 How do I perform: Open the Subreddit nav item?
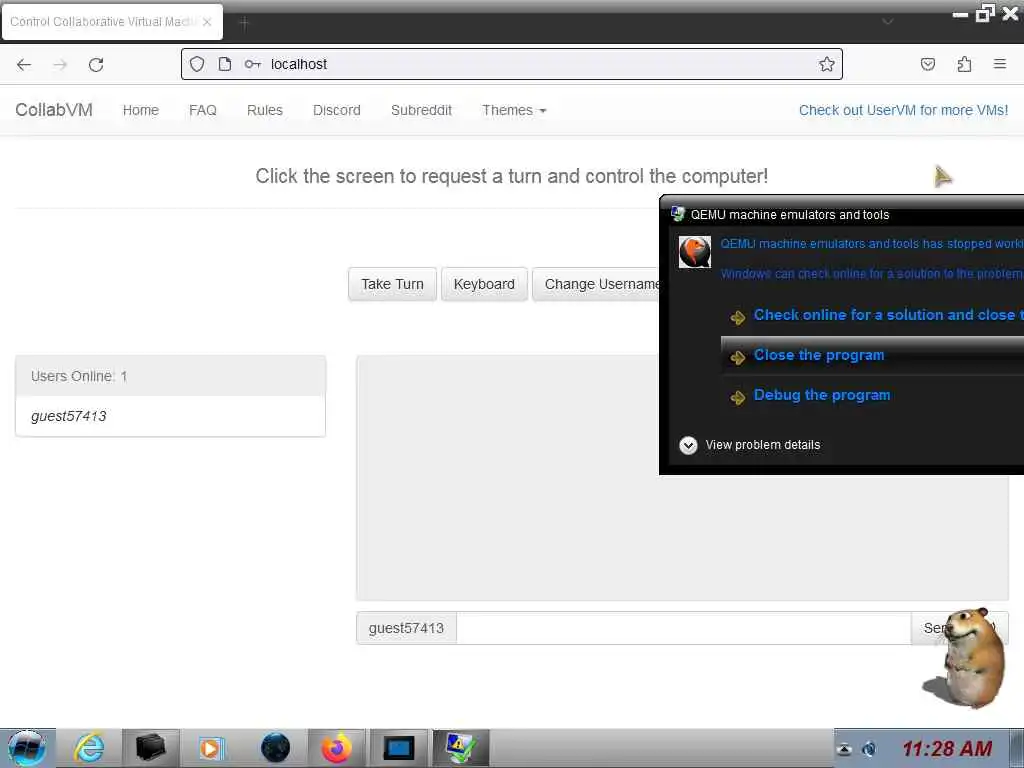[421, 110]
